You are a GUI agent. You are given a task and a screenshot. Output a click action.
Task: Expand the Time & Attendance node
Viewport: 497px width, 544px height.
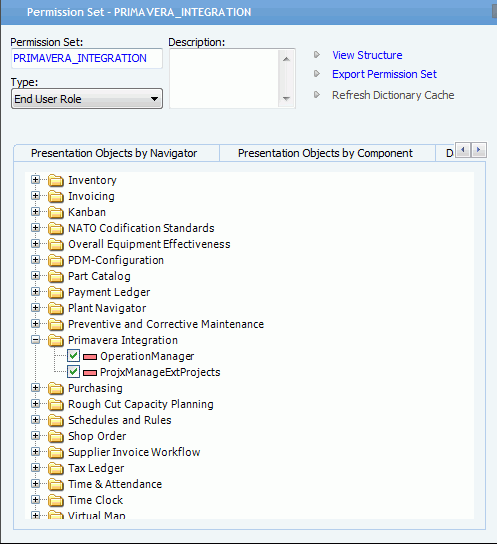[35, 483]
